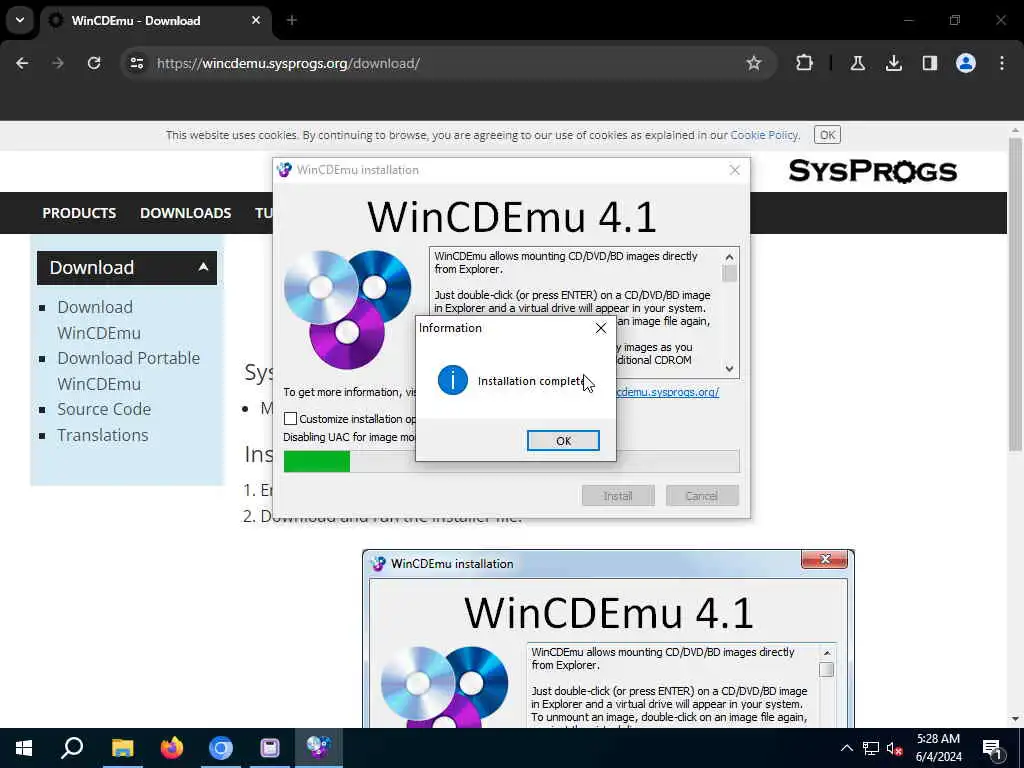Viewport: 1024px width, 768px height.
Task: Open Chrome Labs flask icon
Action: (857, 63)
